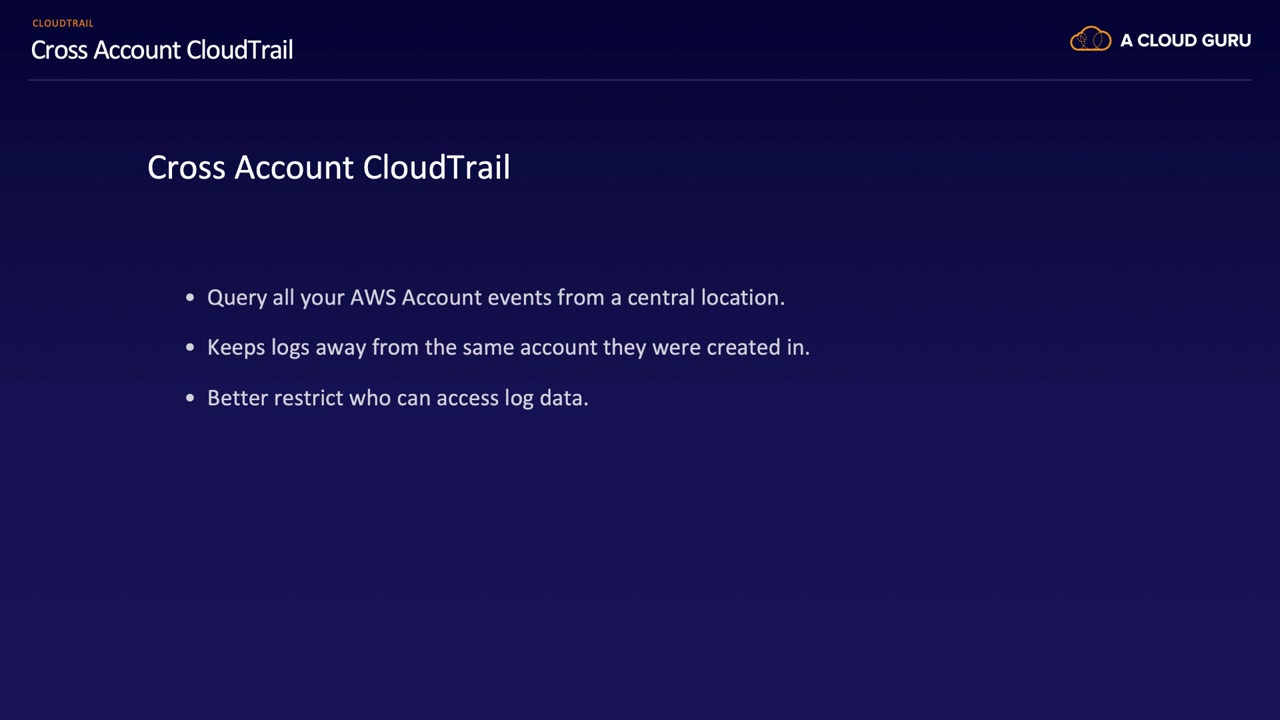Click the horizontal divider line below the header

640,79
